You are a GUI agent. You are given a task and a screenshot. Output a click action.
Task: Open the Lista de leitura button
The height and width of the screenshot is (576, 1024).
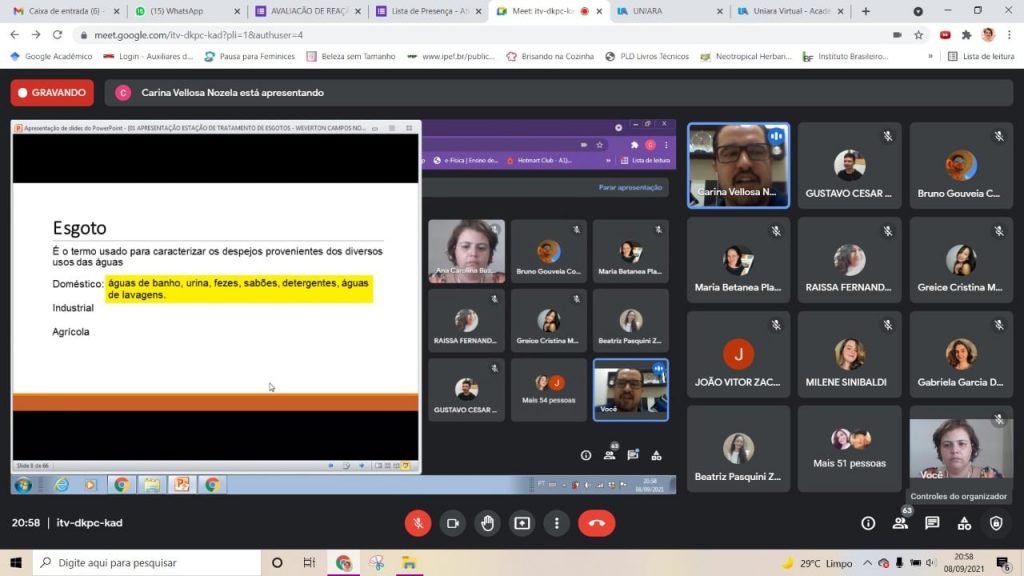pos(980,57)
